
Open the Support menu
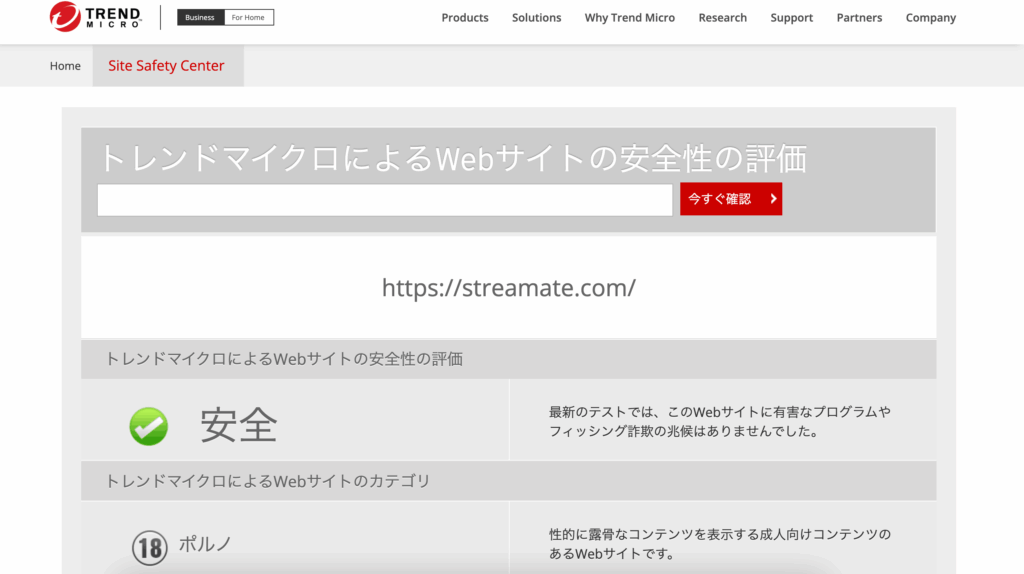pos(792,18)
